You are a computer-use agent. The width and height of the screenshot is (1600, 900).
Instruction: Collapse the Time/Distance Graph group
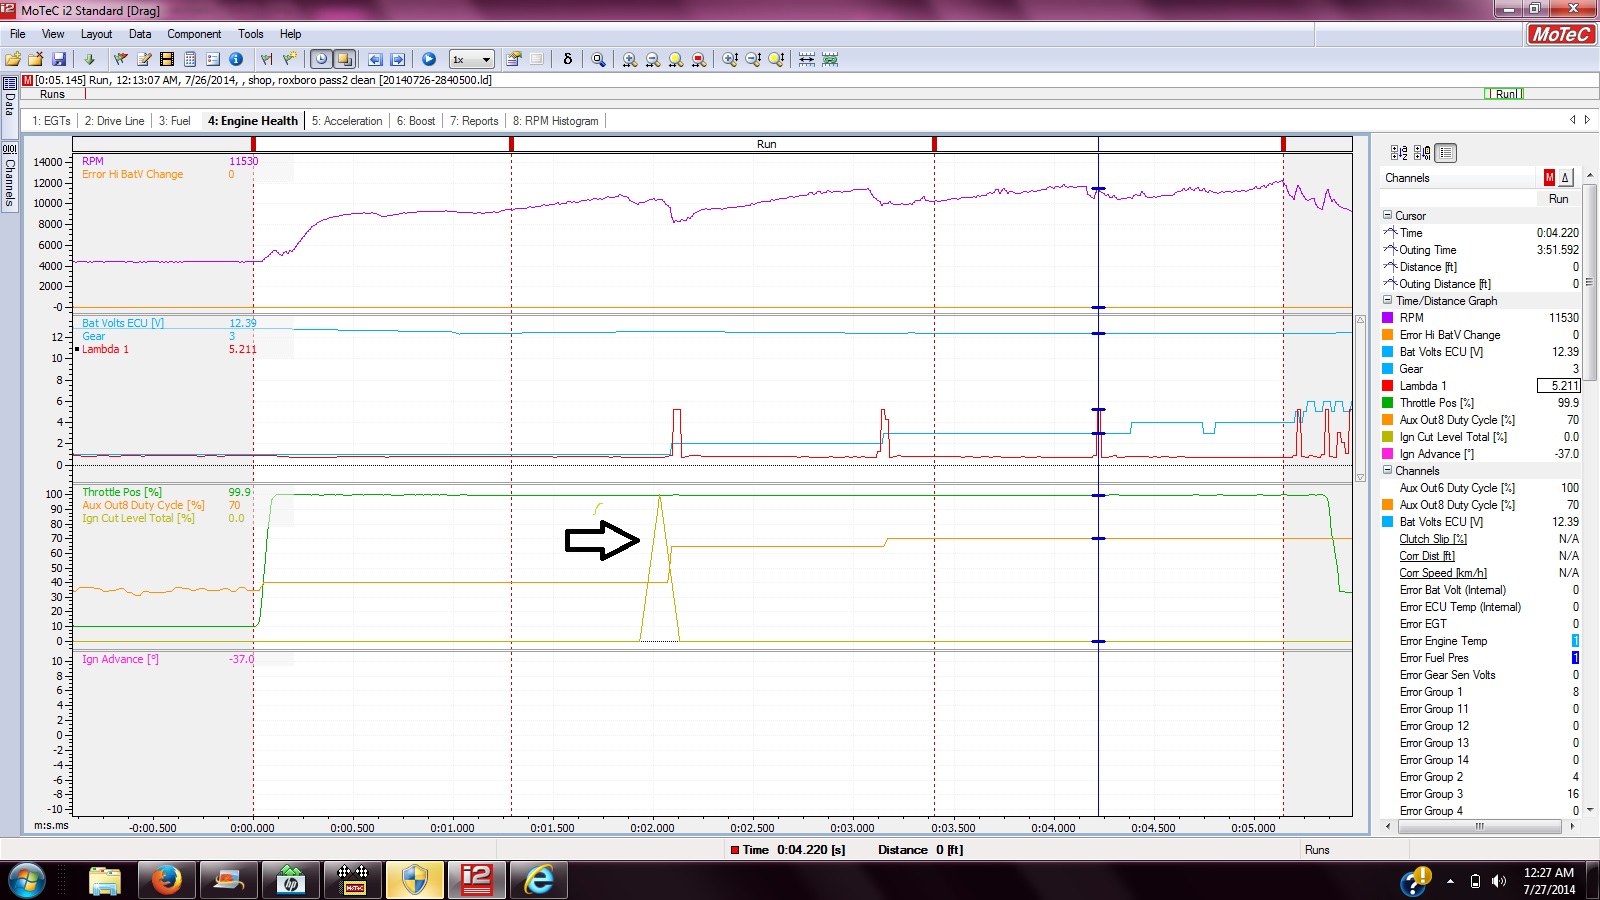[1387, 300]
